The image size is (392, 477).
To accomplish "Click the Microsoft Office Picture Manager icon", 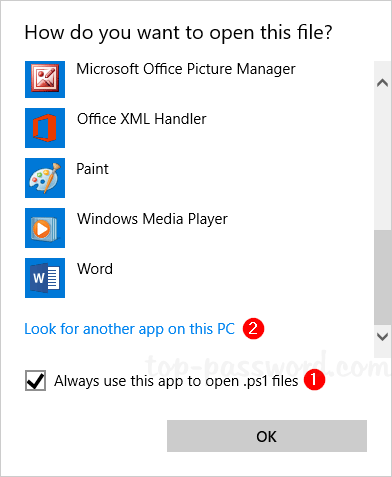I will pos(45,79).
